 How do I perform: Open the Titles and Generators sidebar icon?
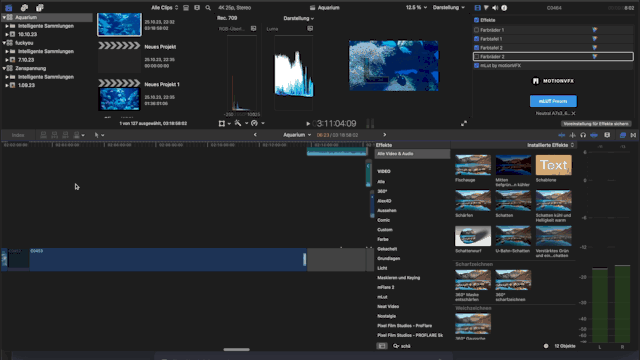(x=40, y=8)
